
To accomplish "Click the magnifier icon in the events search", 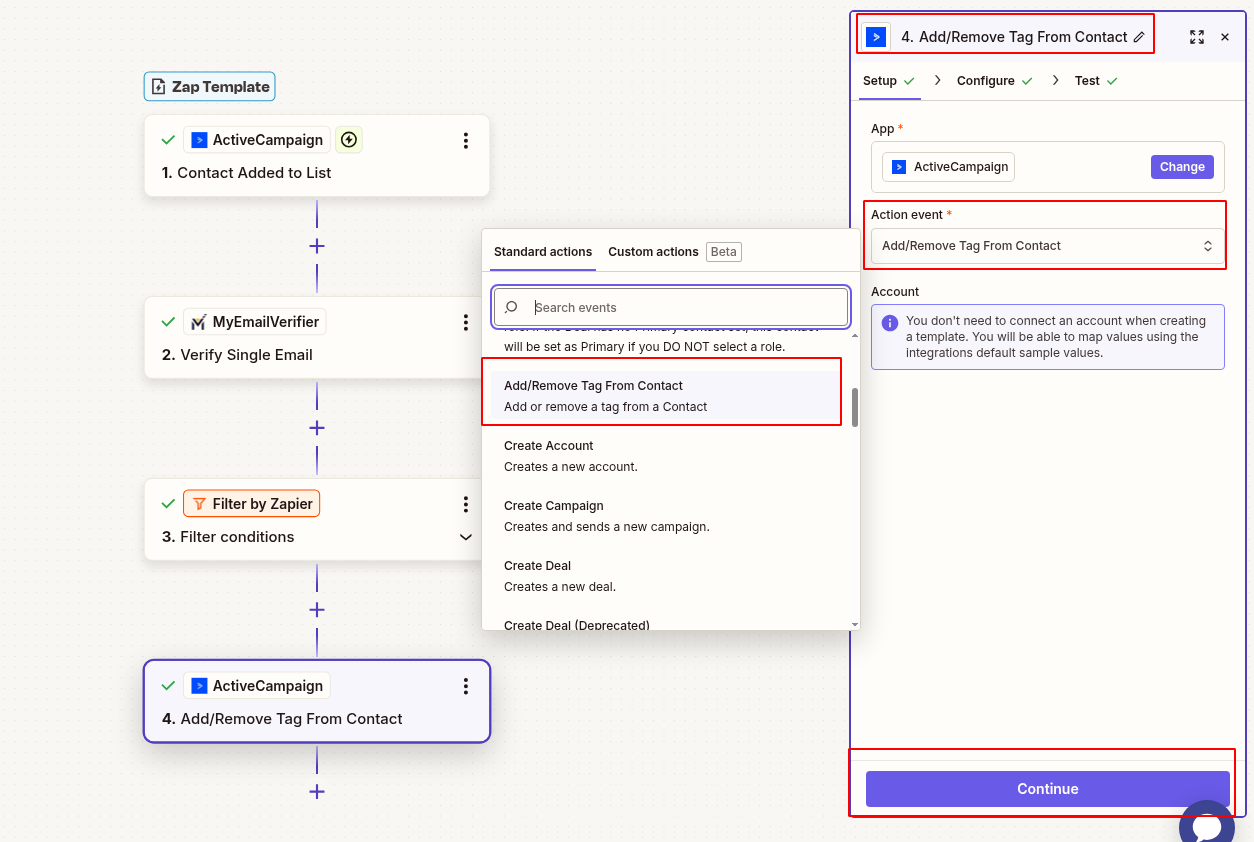I will tap(511, 307).
